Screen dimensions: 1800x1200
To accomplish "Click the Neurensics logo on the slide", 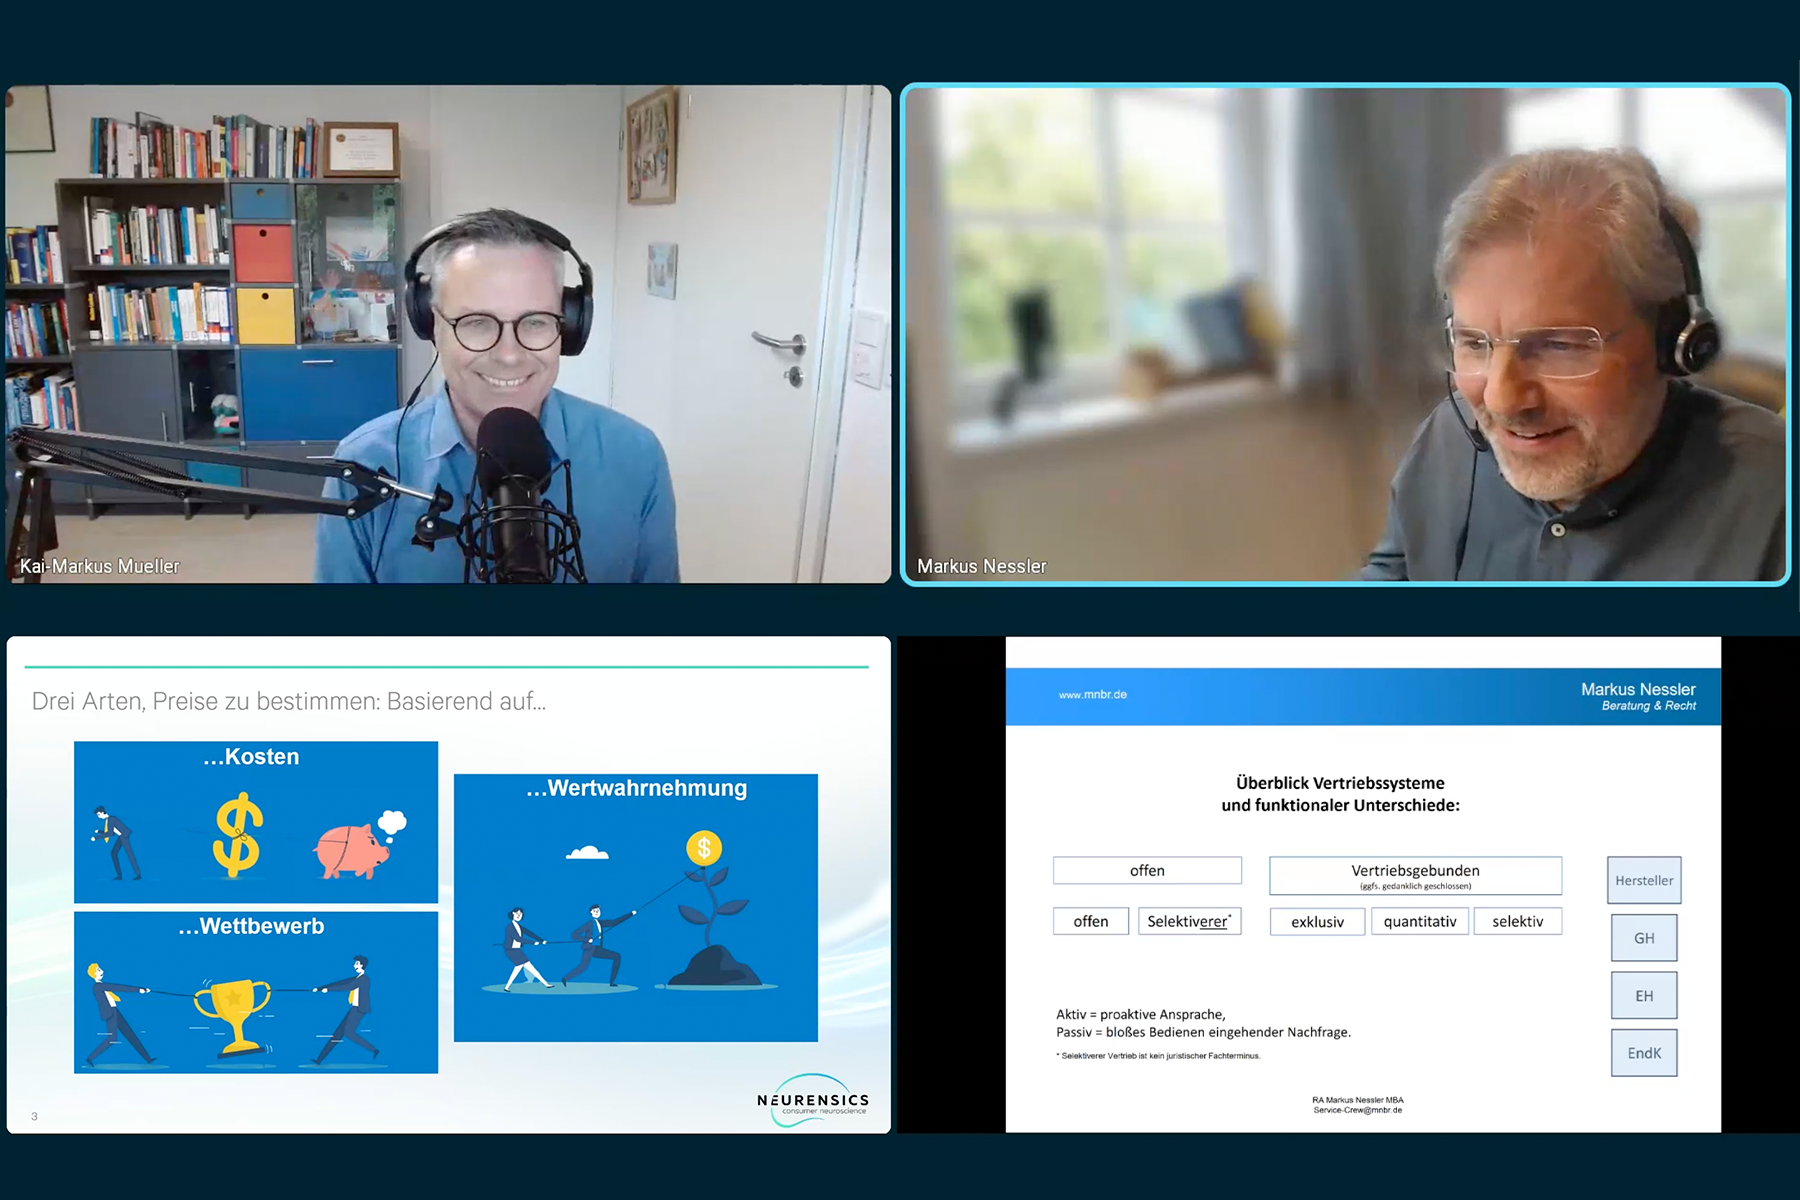I will pos(813,1101).
